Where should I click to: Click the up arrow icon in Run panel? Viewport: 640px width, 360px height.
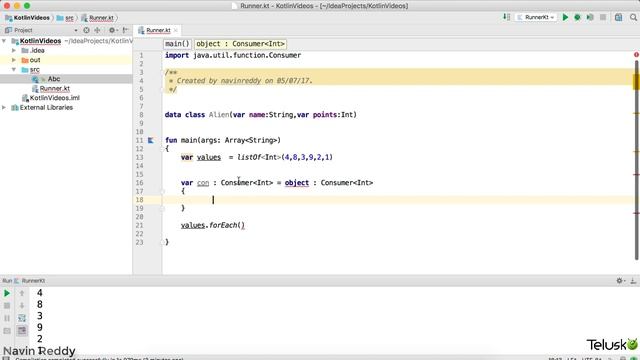(22, 293)
